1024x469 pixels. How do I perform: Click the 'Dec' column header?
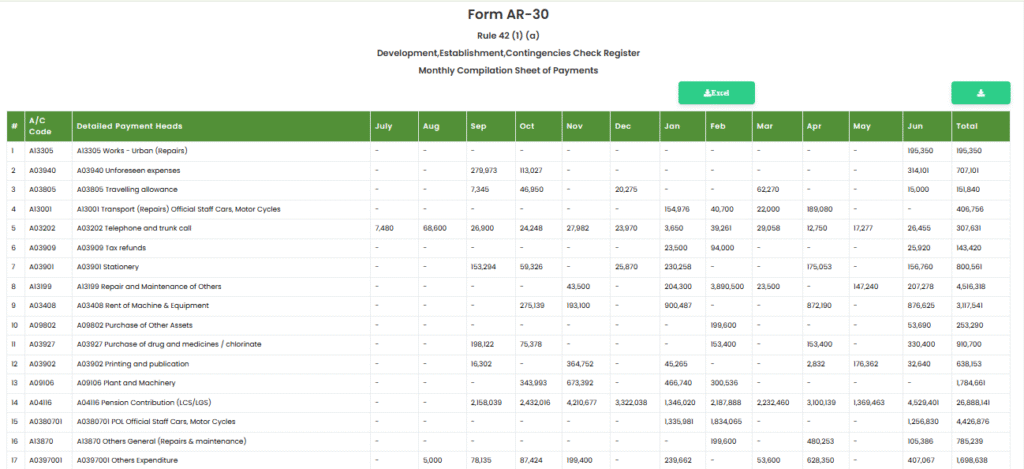coord(623,126)
